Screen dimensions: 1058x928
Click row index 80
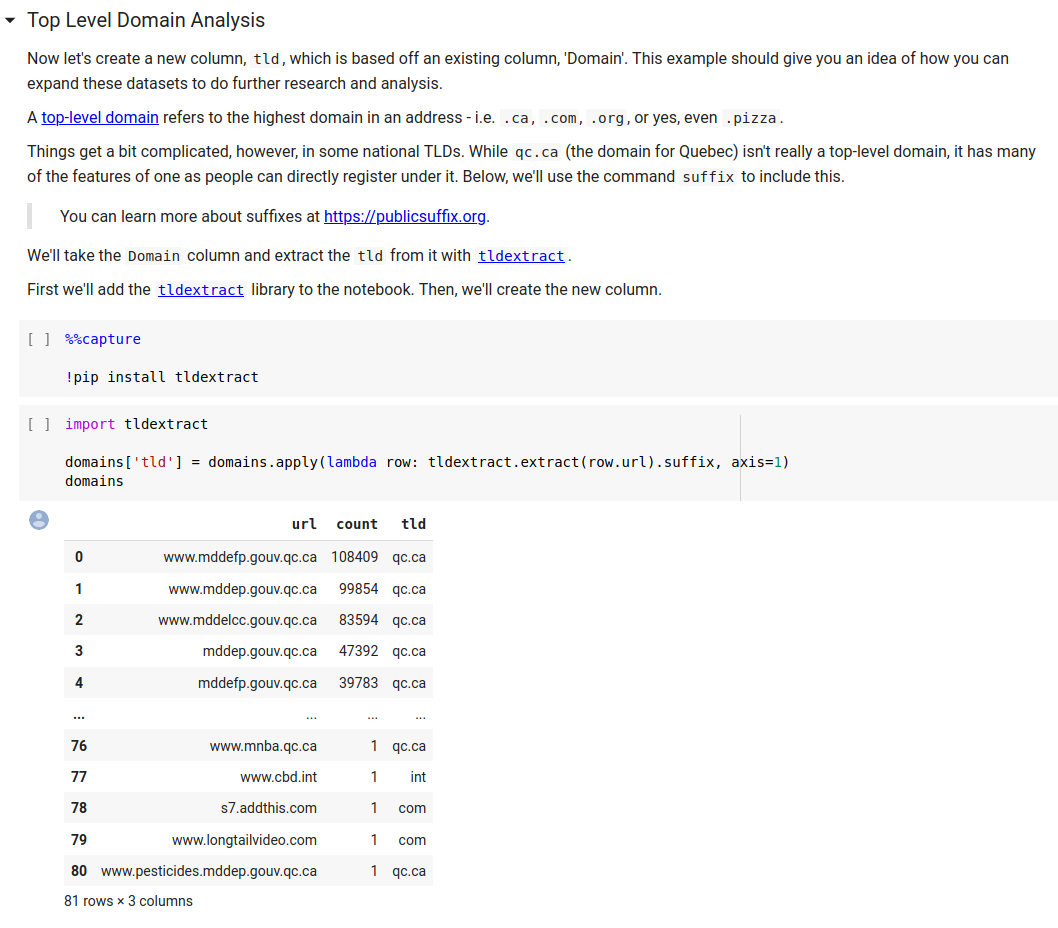(x=79, y=871)
